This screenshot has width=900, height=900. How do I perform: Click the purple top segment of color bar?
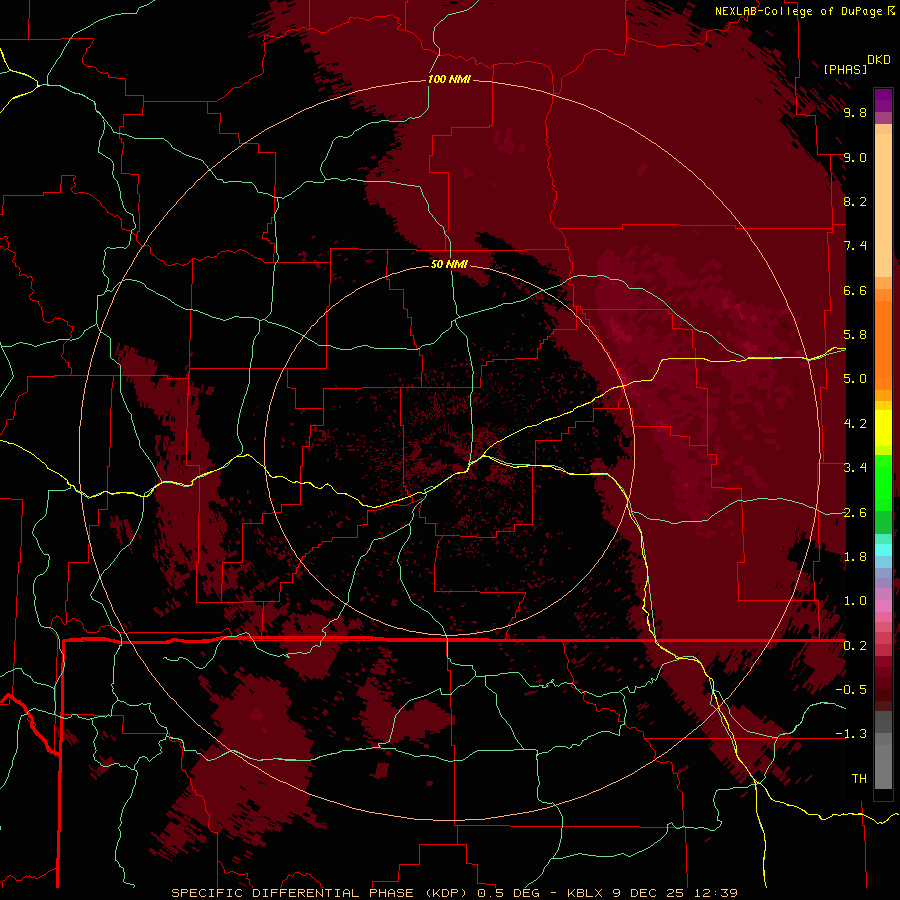click(883, 100)
